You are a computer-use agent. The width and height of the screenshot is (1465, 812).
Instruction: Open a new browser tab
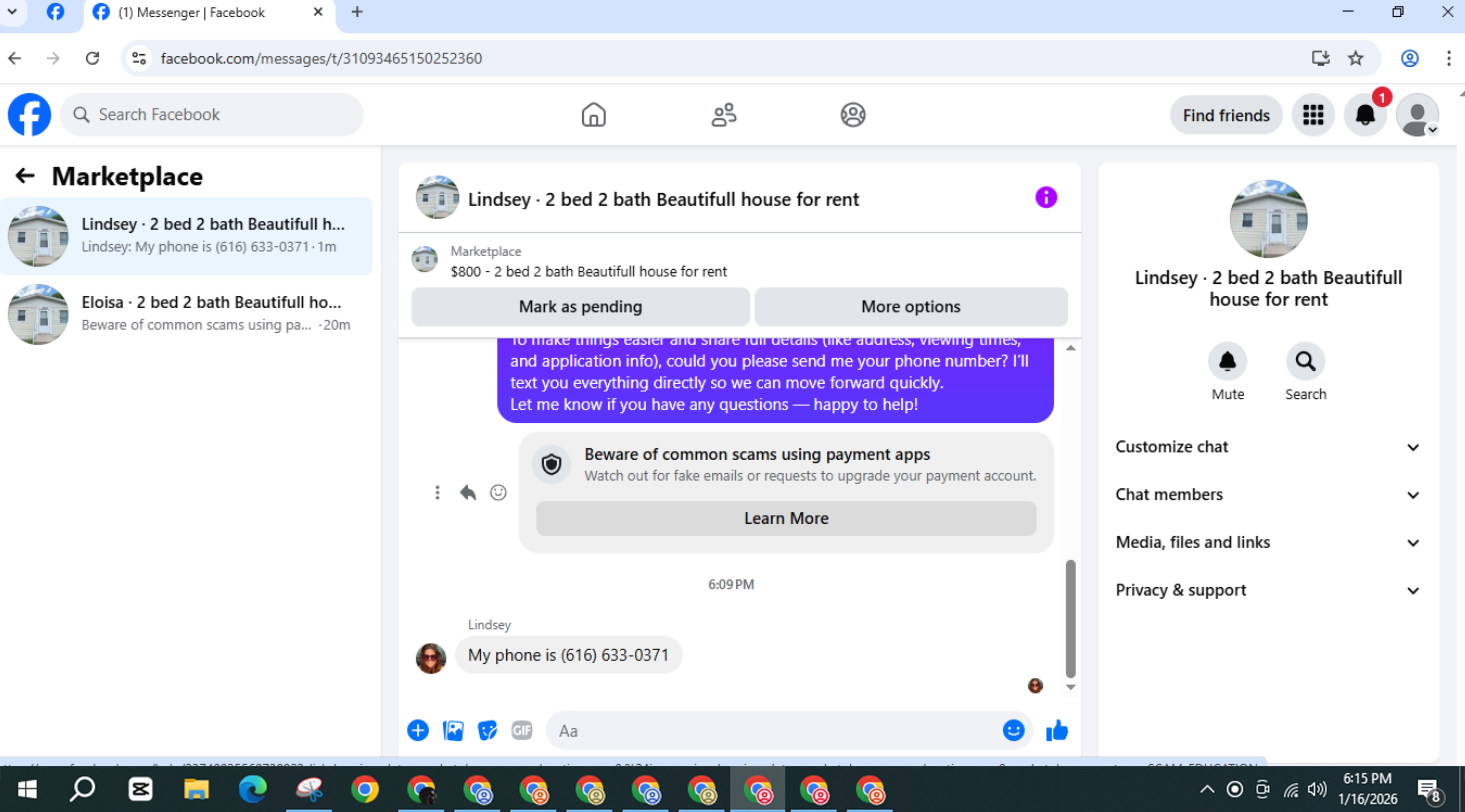(357, 12)
